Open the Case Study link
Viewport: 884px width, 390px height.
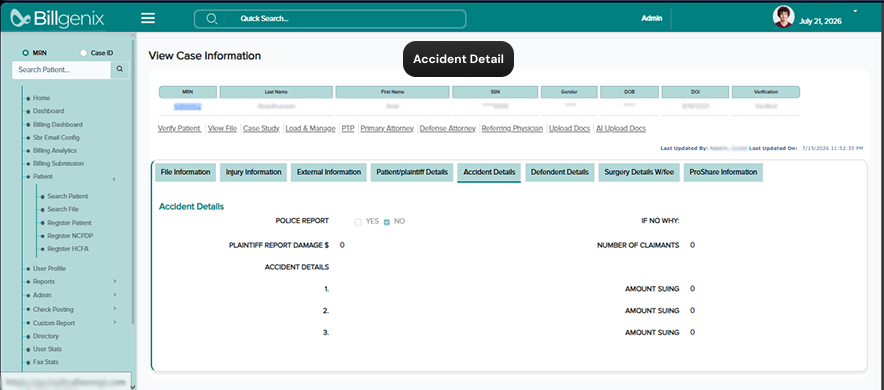pos(261,128)
